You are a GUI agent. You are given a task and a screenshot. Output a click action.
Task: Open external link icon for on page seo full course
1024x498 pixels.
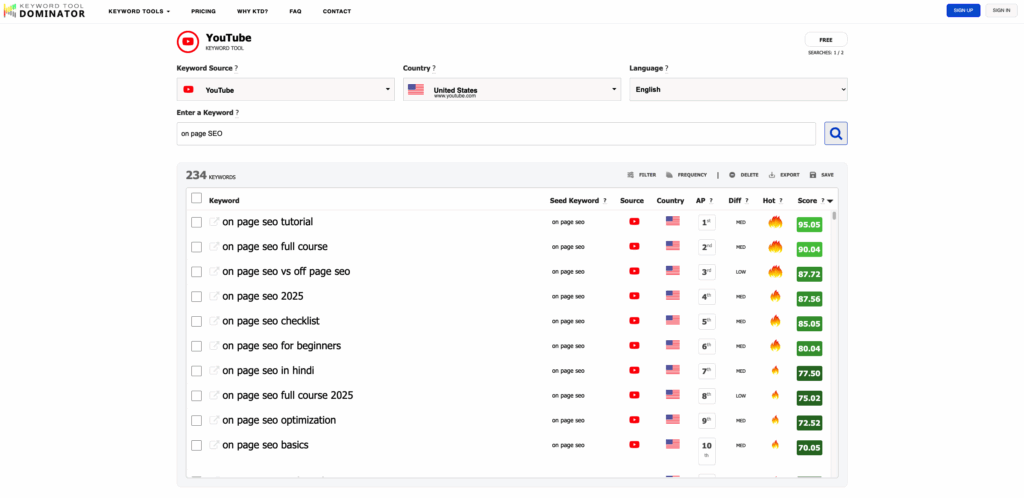coord(214,247)
